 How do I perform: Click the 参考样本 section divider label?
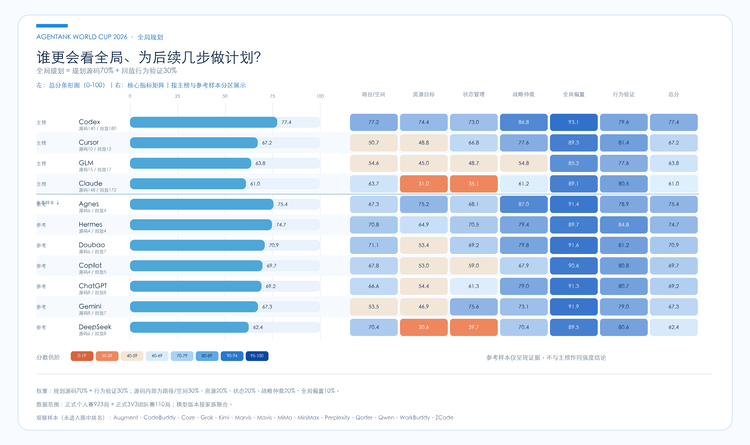tap(47, 203)
